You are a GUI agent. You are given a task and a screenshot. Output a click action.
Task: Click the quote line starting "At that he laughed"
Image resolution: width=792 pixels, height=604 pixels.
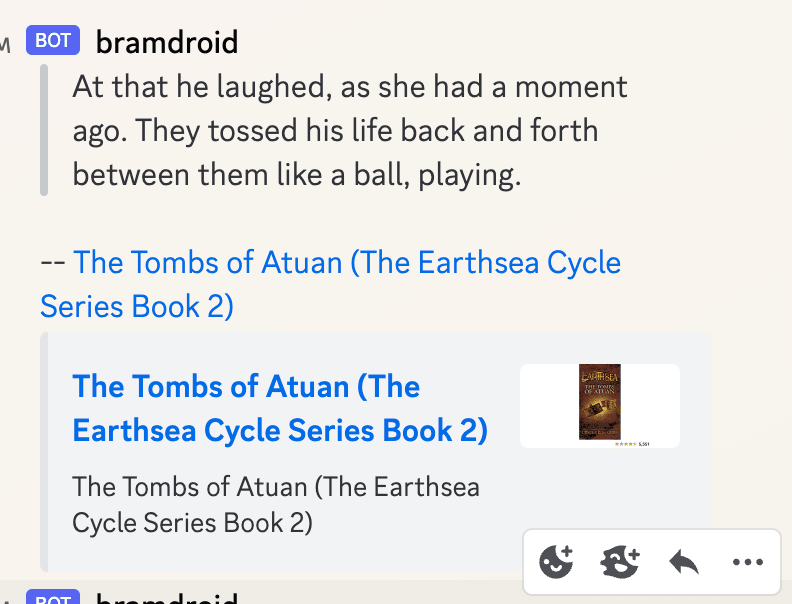(x=350, y=87)
